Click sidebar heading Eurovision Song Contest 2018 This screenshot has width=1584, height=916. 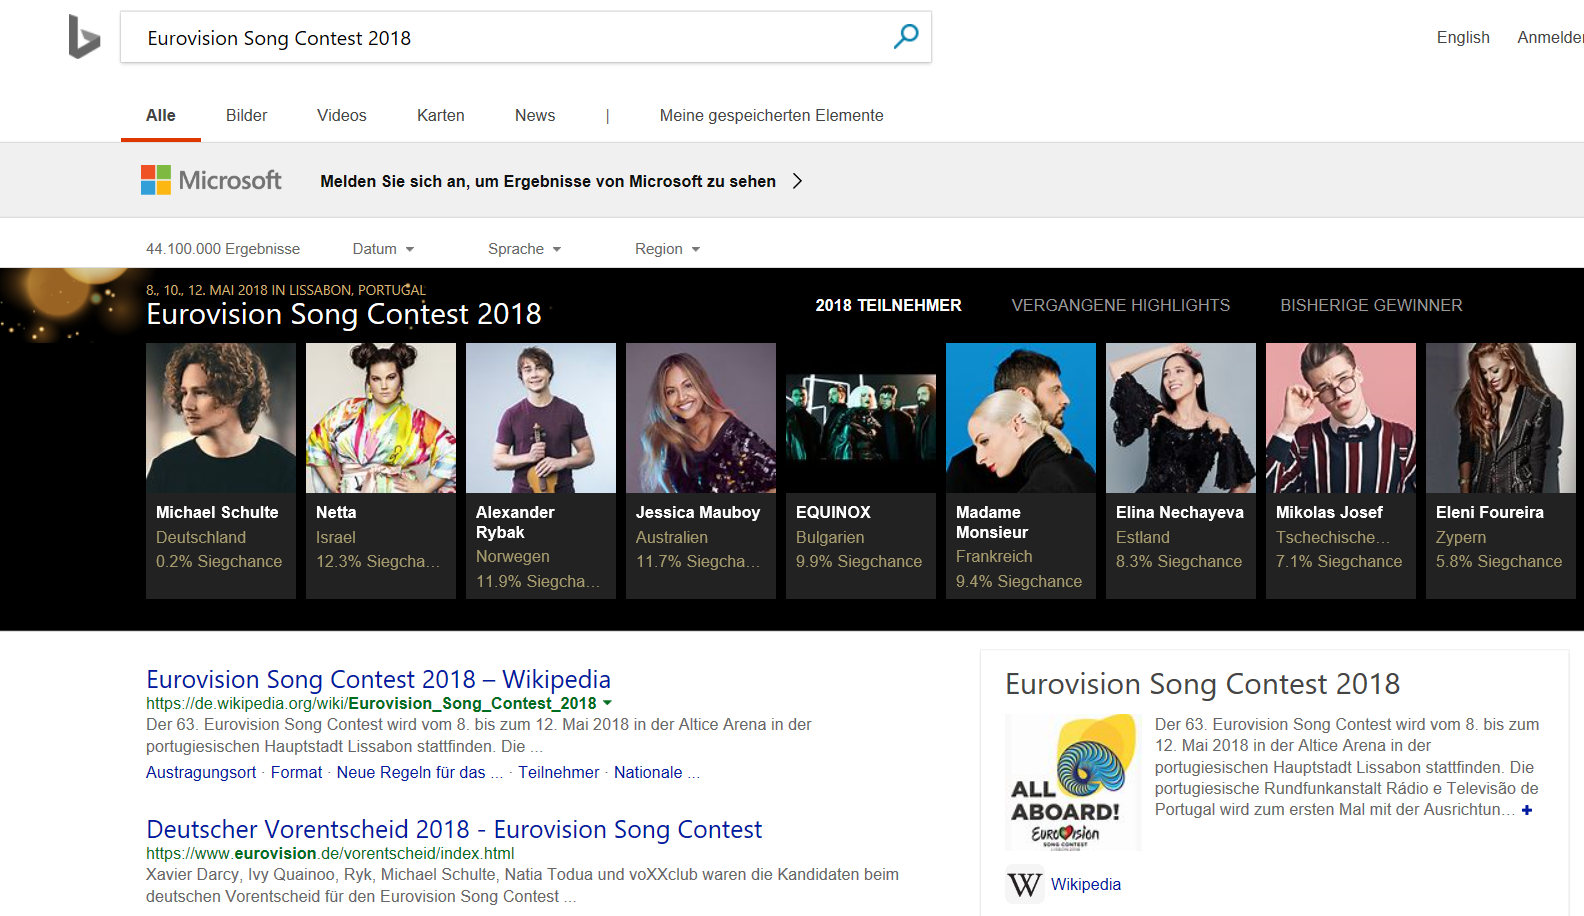(x=1202, y=684)
